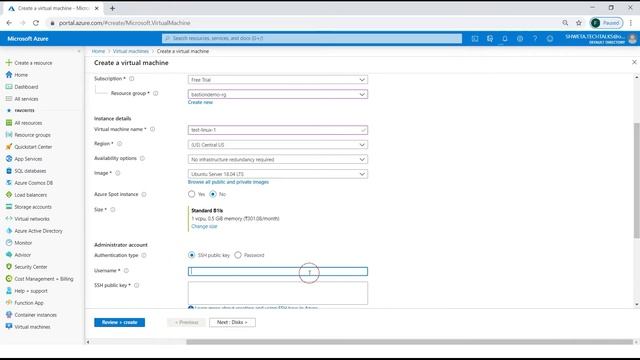The height and width of the screenshot is (360, 640).
Task: Open Cloud Shell from the Azure header
Action: (475, 38)
